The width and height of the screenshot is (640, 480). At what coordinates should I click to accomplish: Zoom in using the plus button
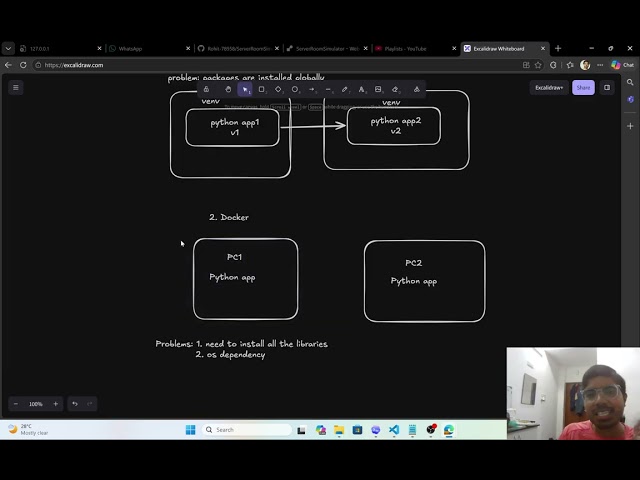[56, 404]
